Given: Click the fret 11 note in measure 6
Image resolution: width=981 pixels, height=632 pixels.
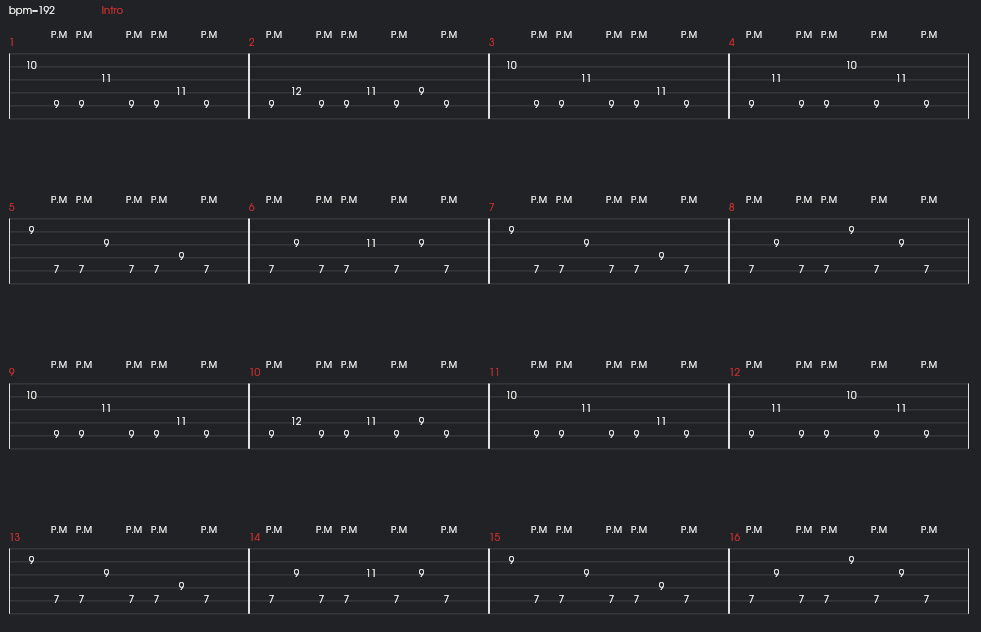Looking at the screenshot, I should point(372,243).
